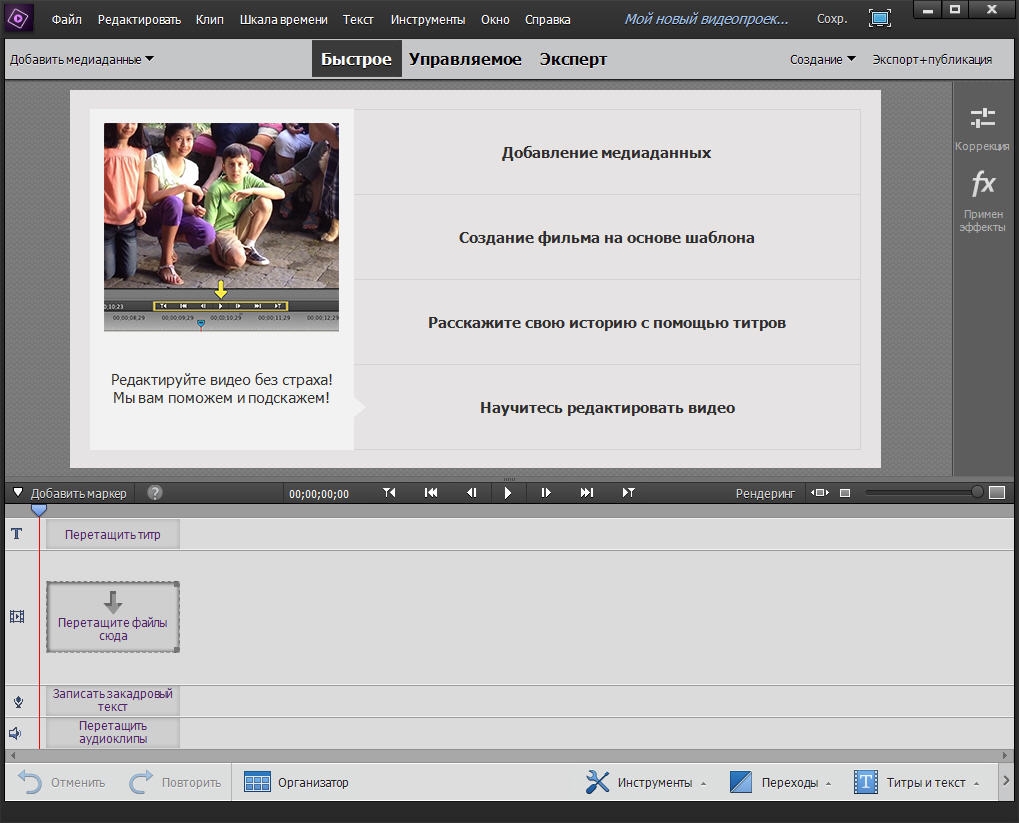Step forward one frame
Viewport: 1019px width, 823px height.
coord(546,493)
